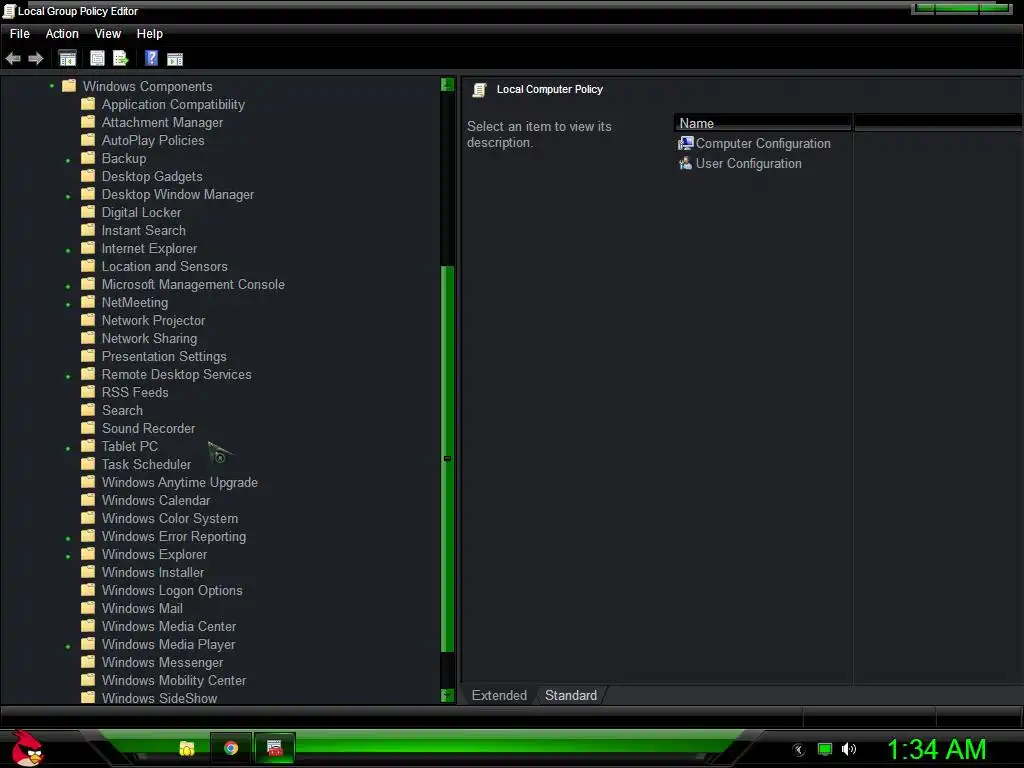Expand the Windows Error Reporting node
Screen dimensions: 1024x768
68,538
